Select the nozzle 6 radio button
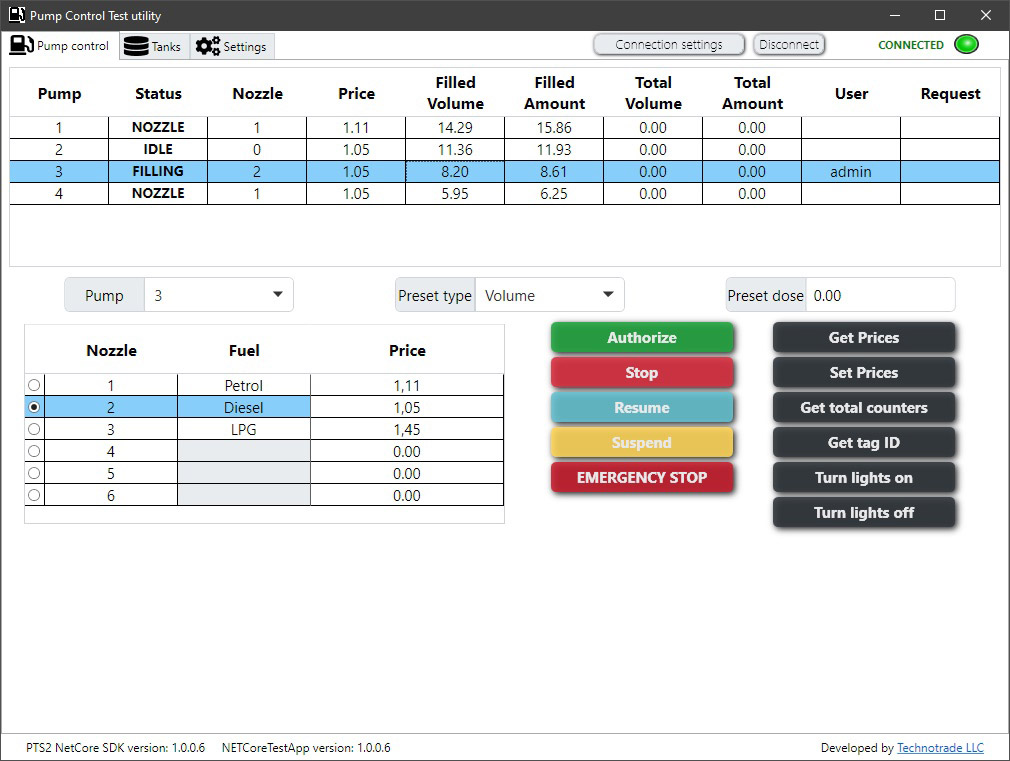The image size is (1010, 761). [x=34, y=495]
